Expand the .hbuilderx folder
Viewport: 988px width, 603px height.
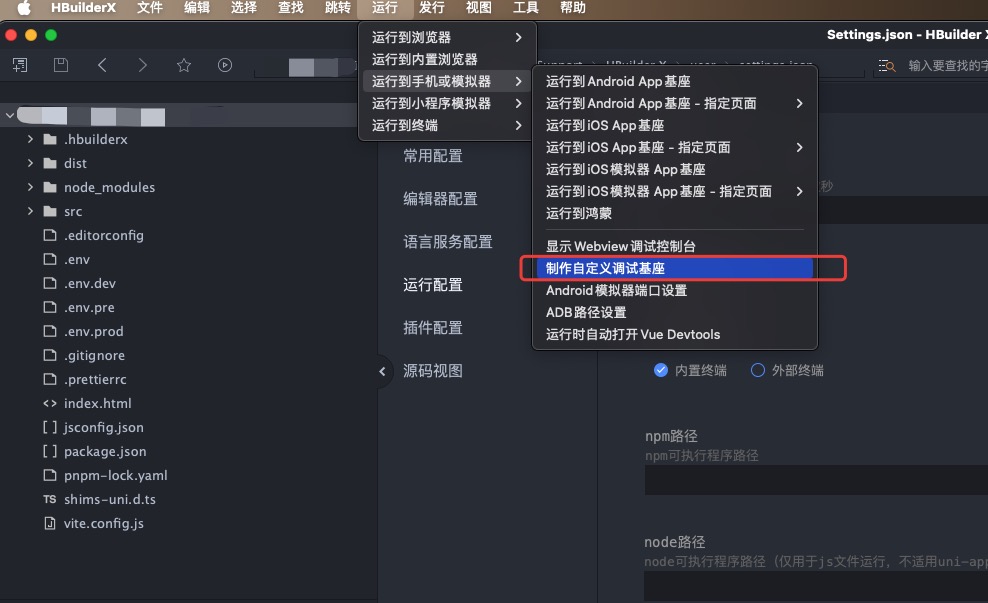(x=30, y=139)
